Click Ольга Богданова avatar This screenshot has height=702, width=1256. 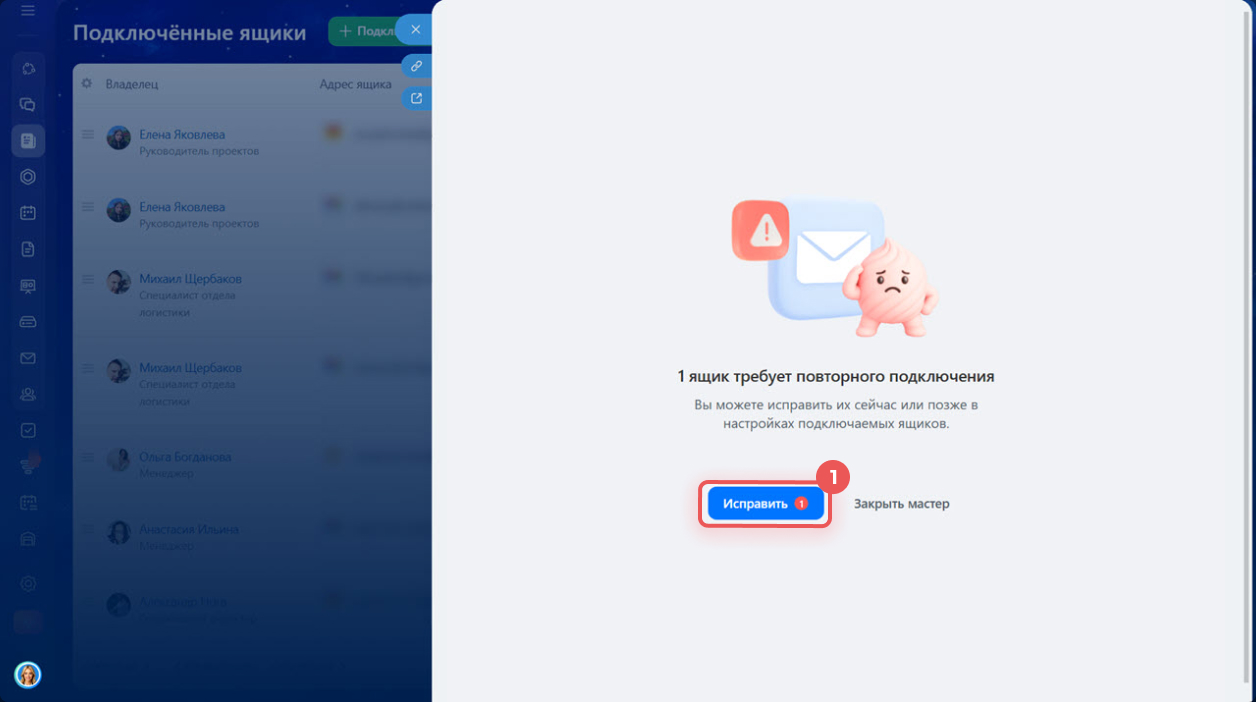(119, 460)
